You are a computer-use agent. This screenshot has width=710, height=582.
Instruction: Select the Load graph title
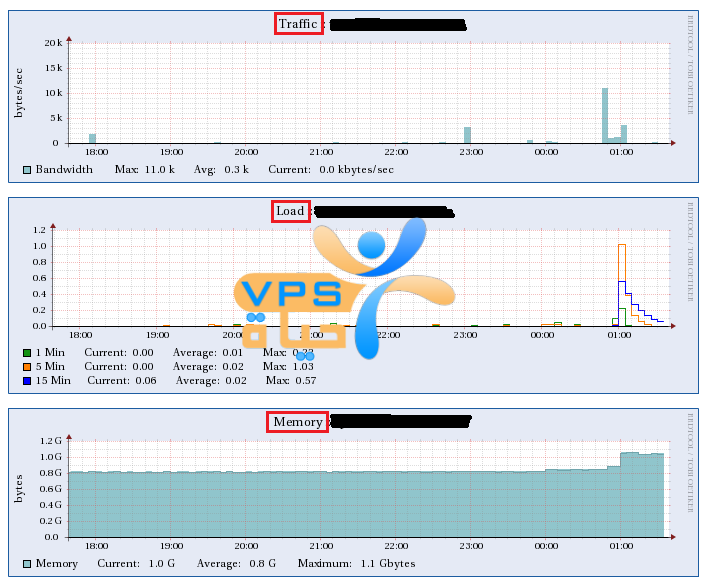(290, 211)
